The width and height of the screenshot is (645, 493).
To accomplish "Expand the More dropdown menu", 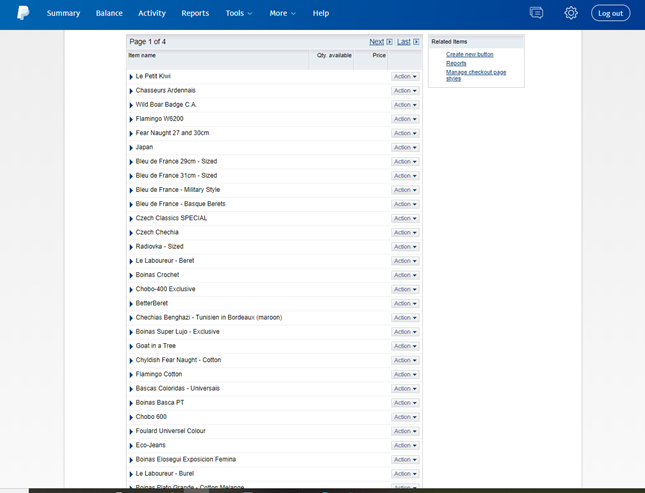I will click(283, 13).
